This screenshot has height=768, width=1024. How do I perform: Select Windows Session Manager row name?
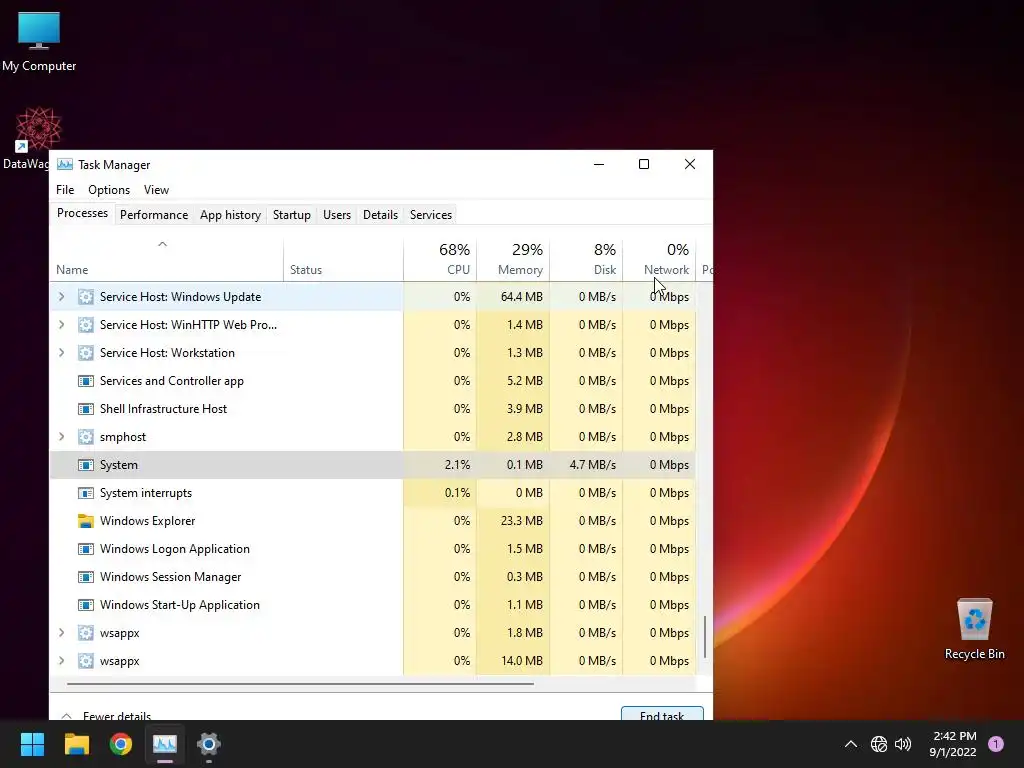coord(170,577)
